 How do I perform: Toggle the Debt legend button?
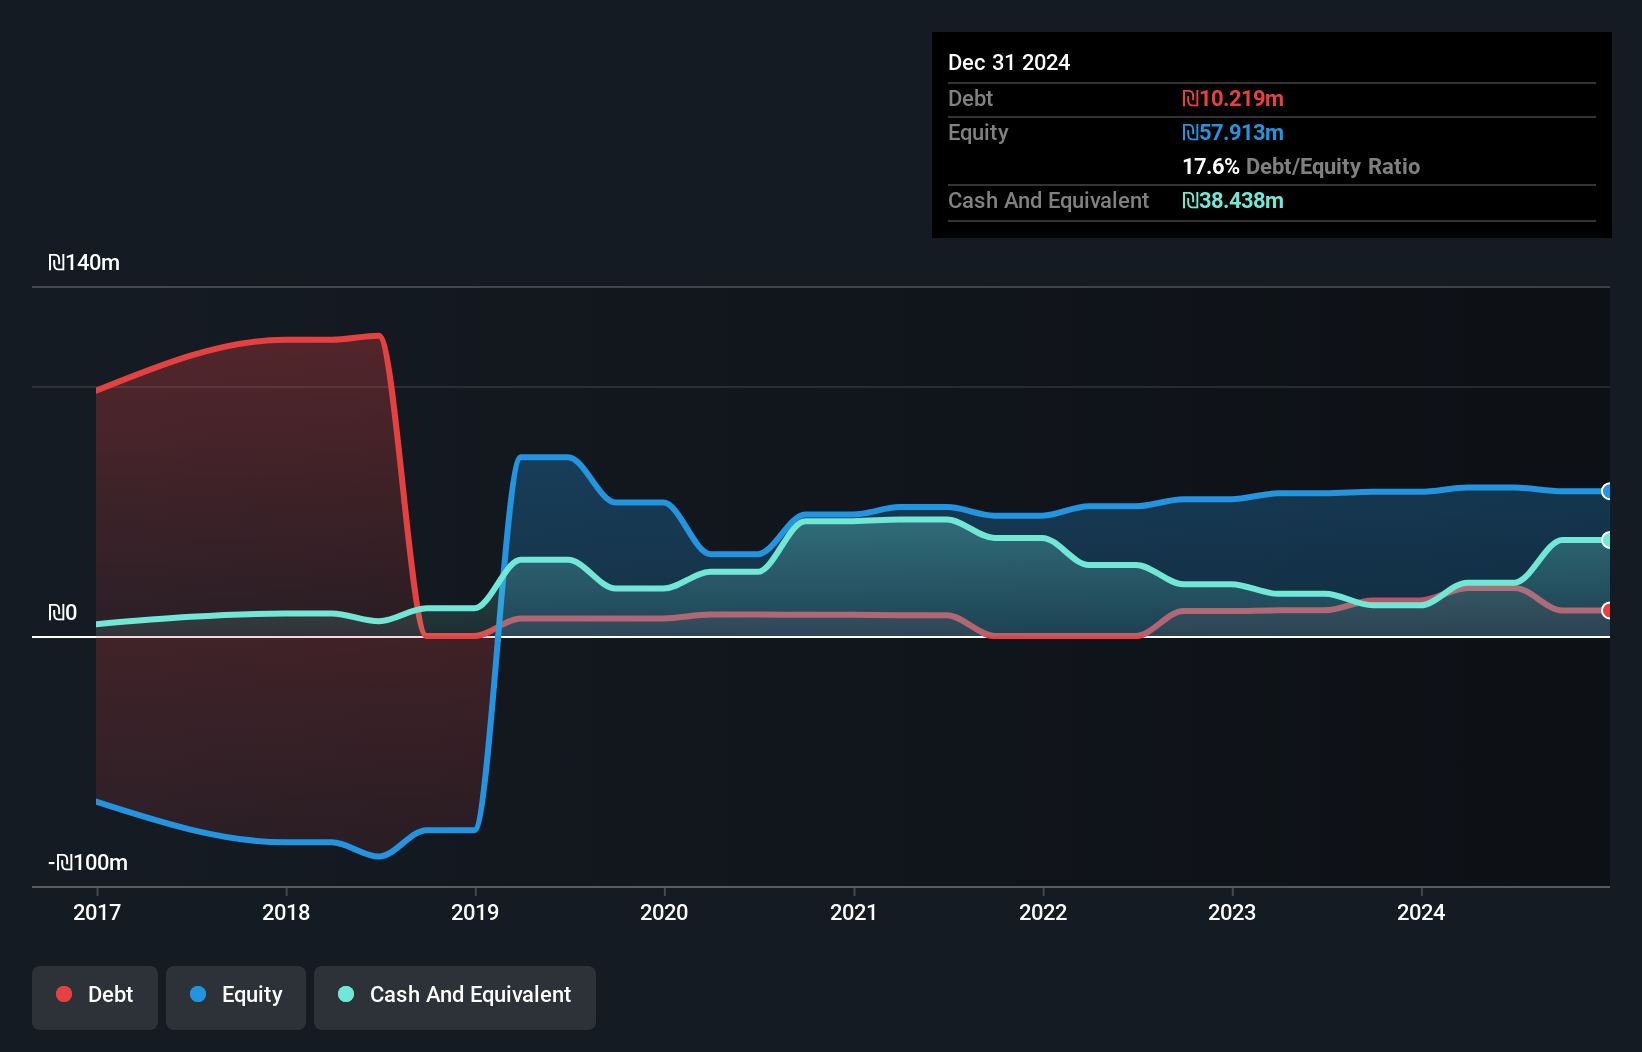pos(95,997)
